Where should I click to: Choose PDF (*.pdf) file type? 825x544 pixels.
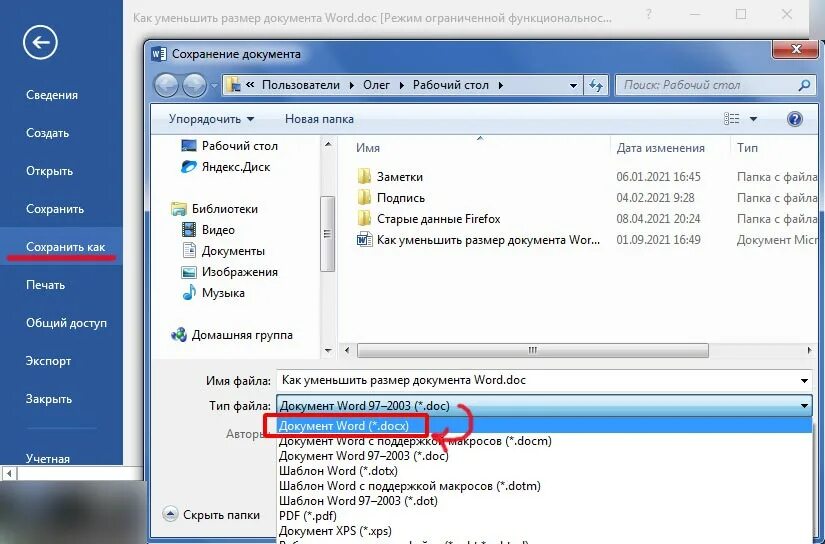[544, 516]
